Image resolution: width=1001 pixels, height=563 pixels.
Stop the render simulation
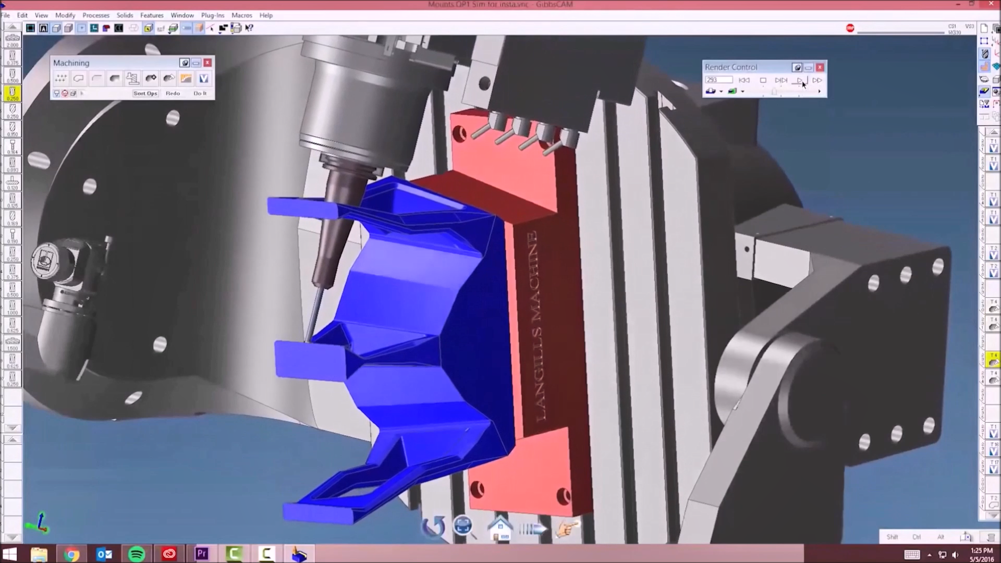[x=763, y=80]
